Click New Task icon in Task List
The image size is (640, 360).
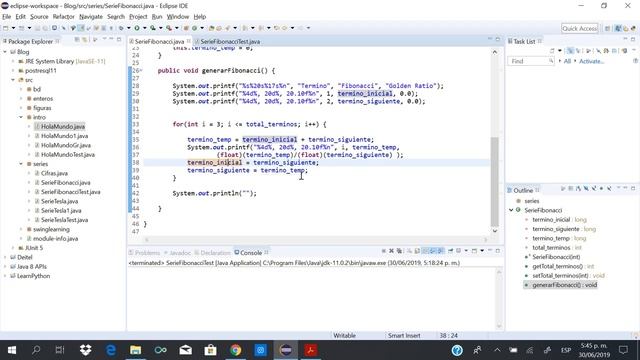pyautogui.click(x=552, y=51)
